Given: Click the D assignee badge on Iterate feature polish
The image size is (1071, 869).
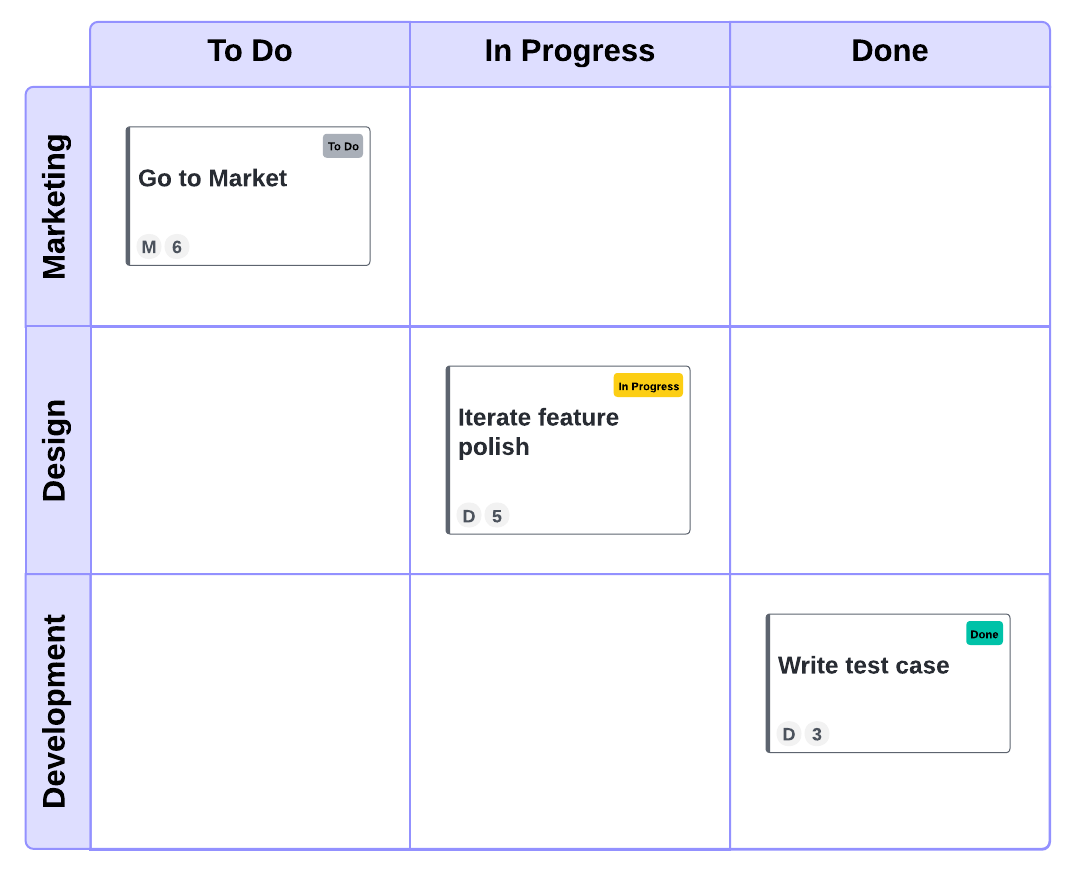Looking at the screenshot, I should point(469,516).
